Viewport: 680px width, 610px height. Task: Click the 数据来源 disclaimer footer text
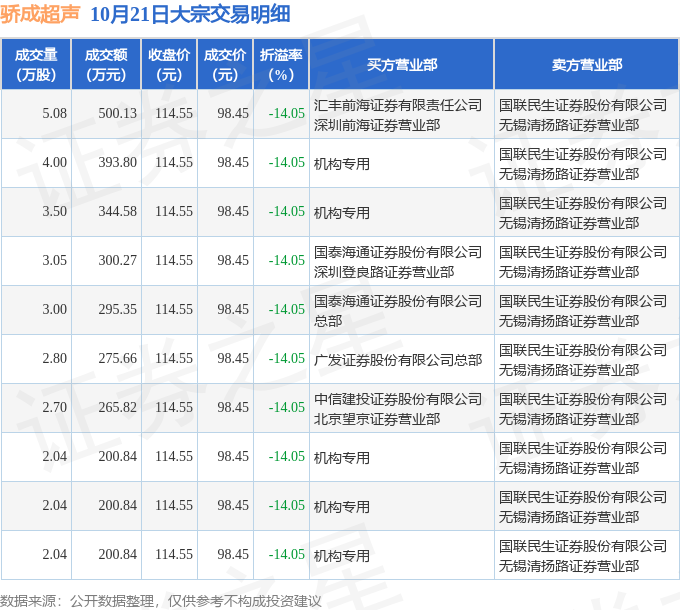pyautogui.click(x=161, y=600)
